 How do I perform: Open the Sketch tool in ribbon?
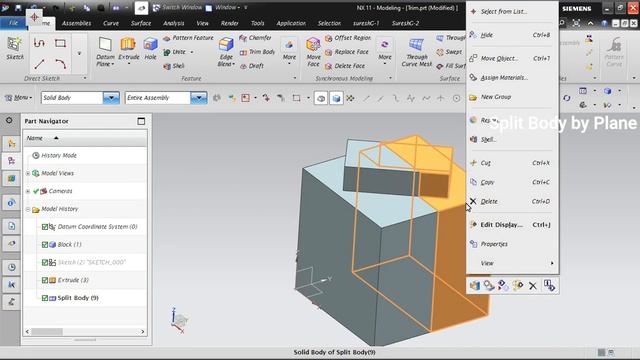15,48
